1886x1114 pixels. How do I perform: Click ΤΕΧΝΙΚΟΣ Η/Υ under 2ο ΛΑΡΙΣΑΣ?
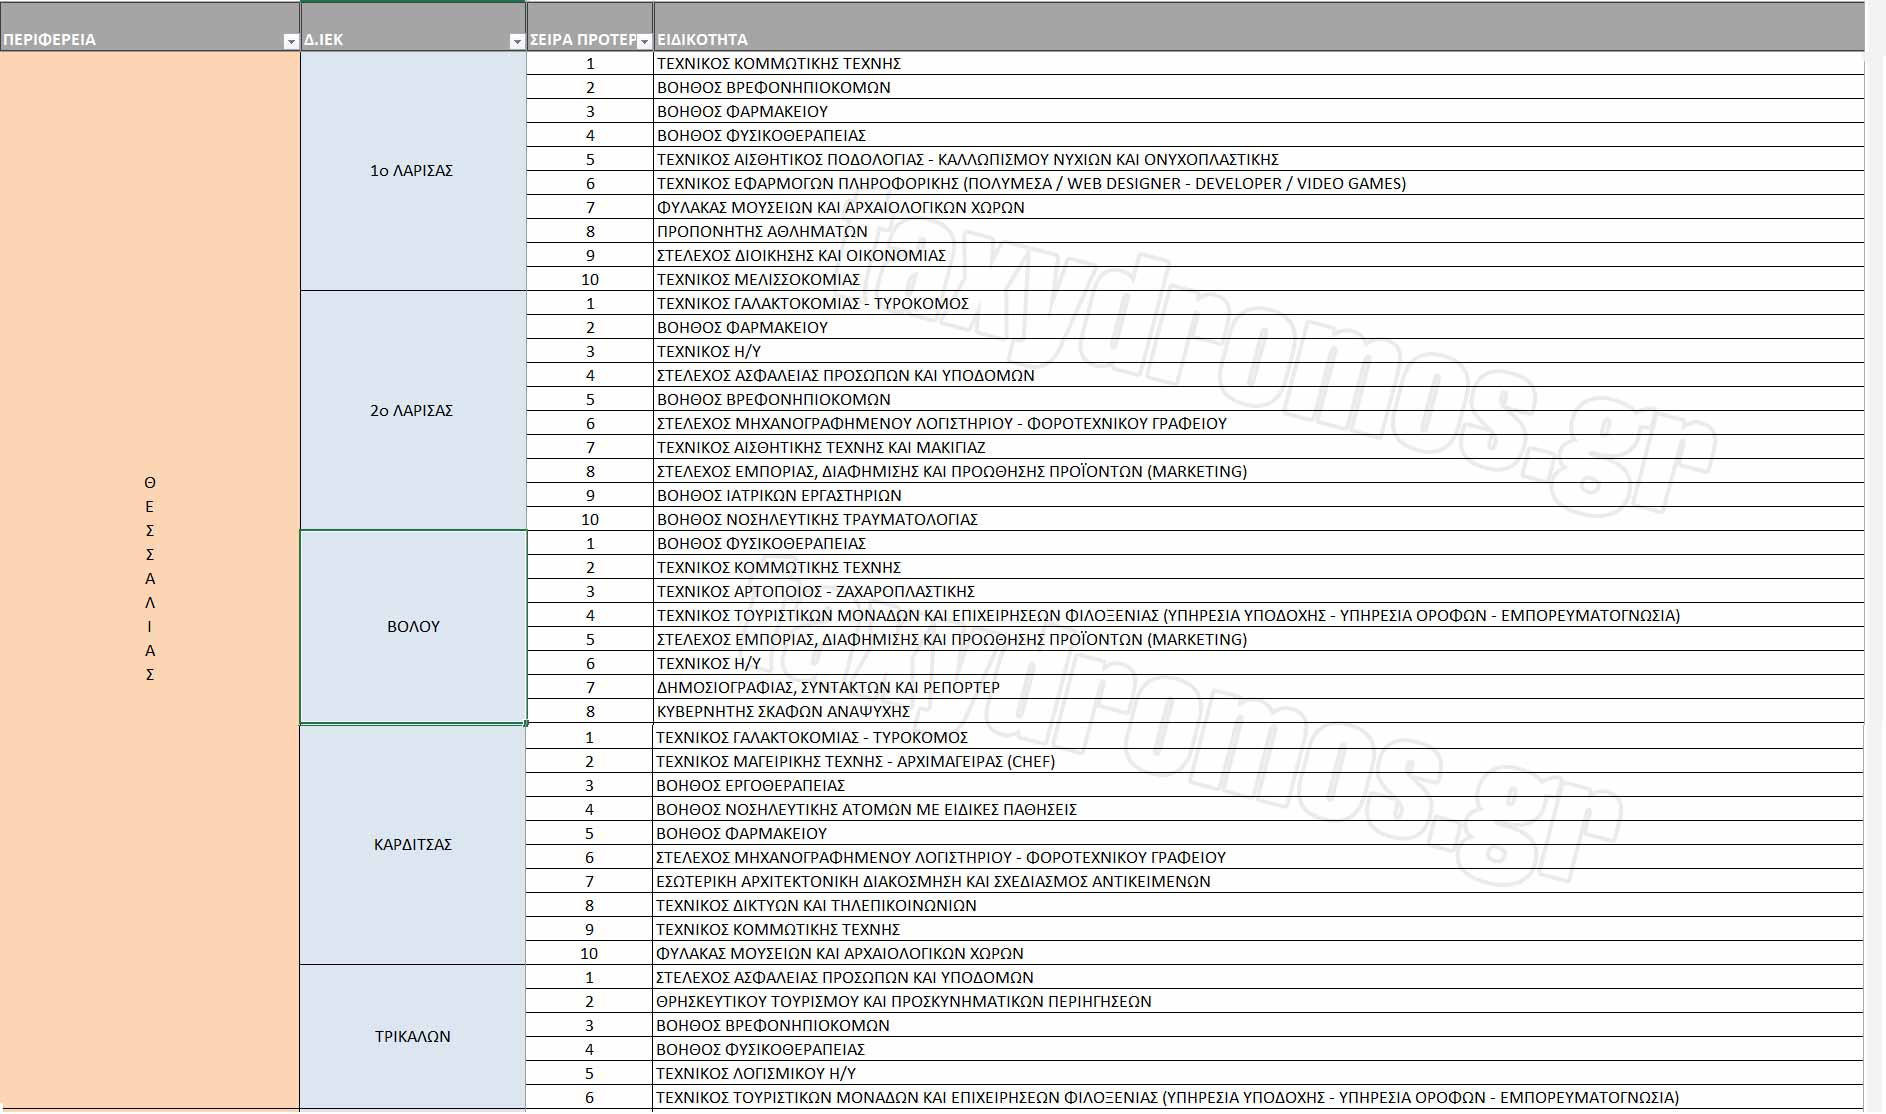pos(1259,351)
